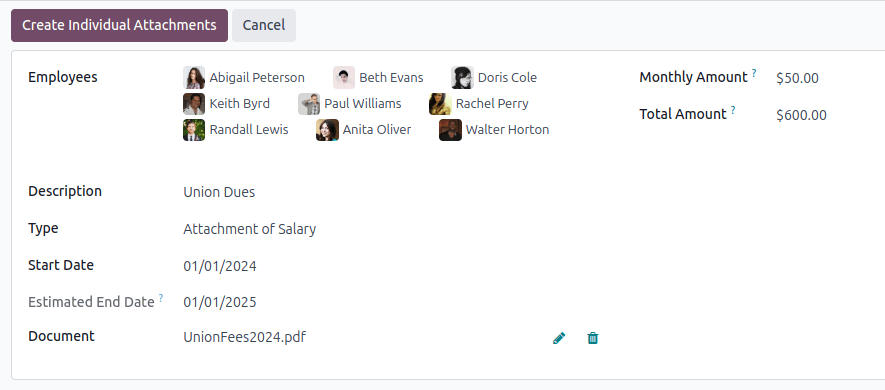Click the Monthly Amount value $50.00
The image size is (885, 390).
(797, 78)
